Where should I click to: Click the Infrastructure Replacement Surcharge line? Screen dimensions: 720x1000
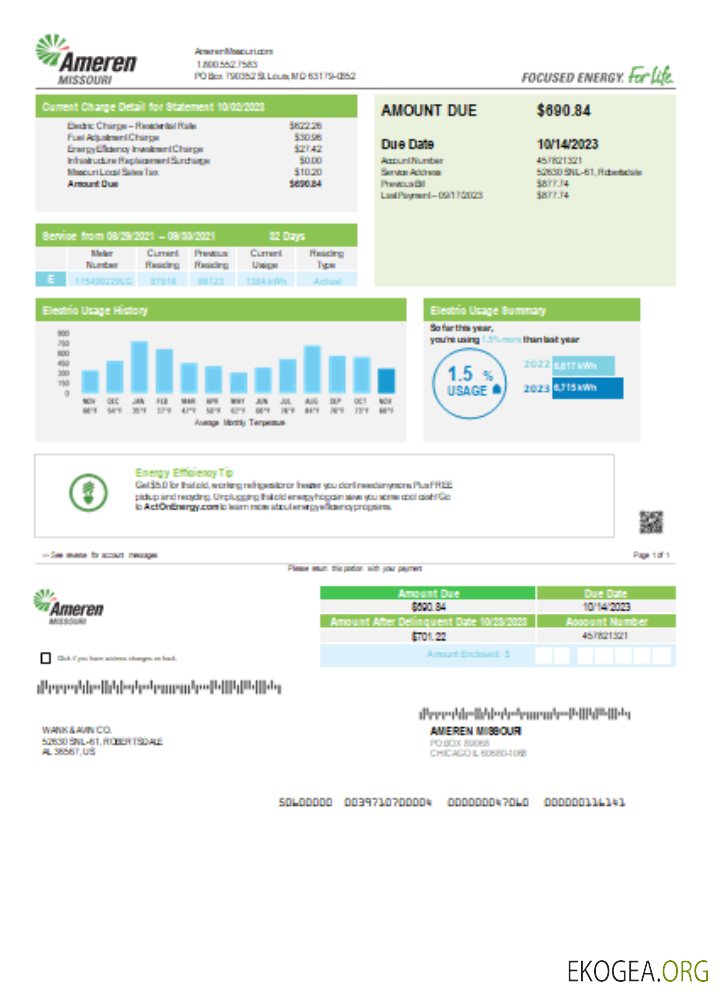(x=195, y=160)
